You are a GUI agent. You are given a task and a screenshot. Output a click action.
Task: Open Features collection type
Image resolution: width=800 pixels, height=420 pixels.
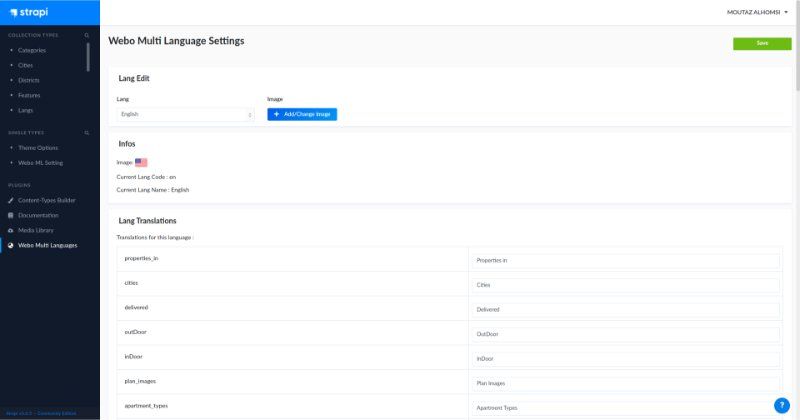tap(29, 95)
